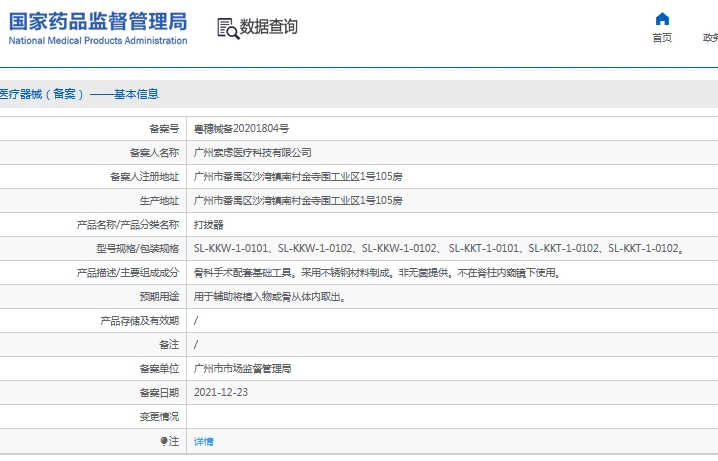Click the bullet icon beside 注
The height and width of the screenshot is (461, 718).
pos(163,441)
